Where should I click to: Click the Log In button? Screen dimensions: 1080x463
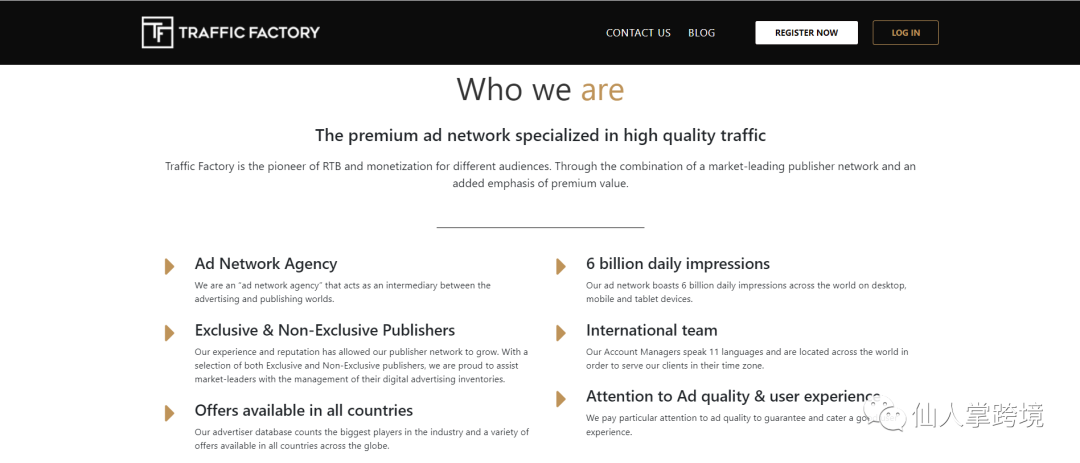pyautogui.click(x=905, y=32)
